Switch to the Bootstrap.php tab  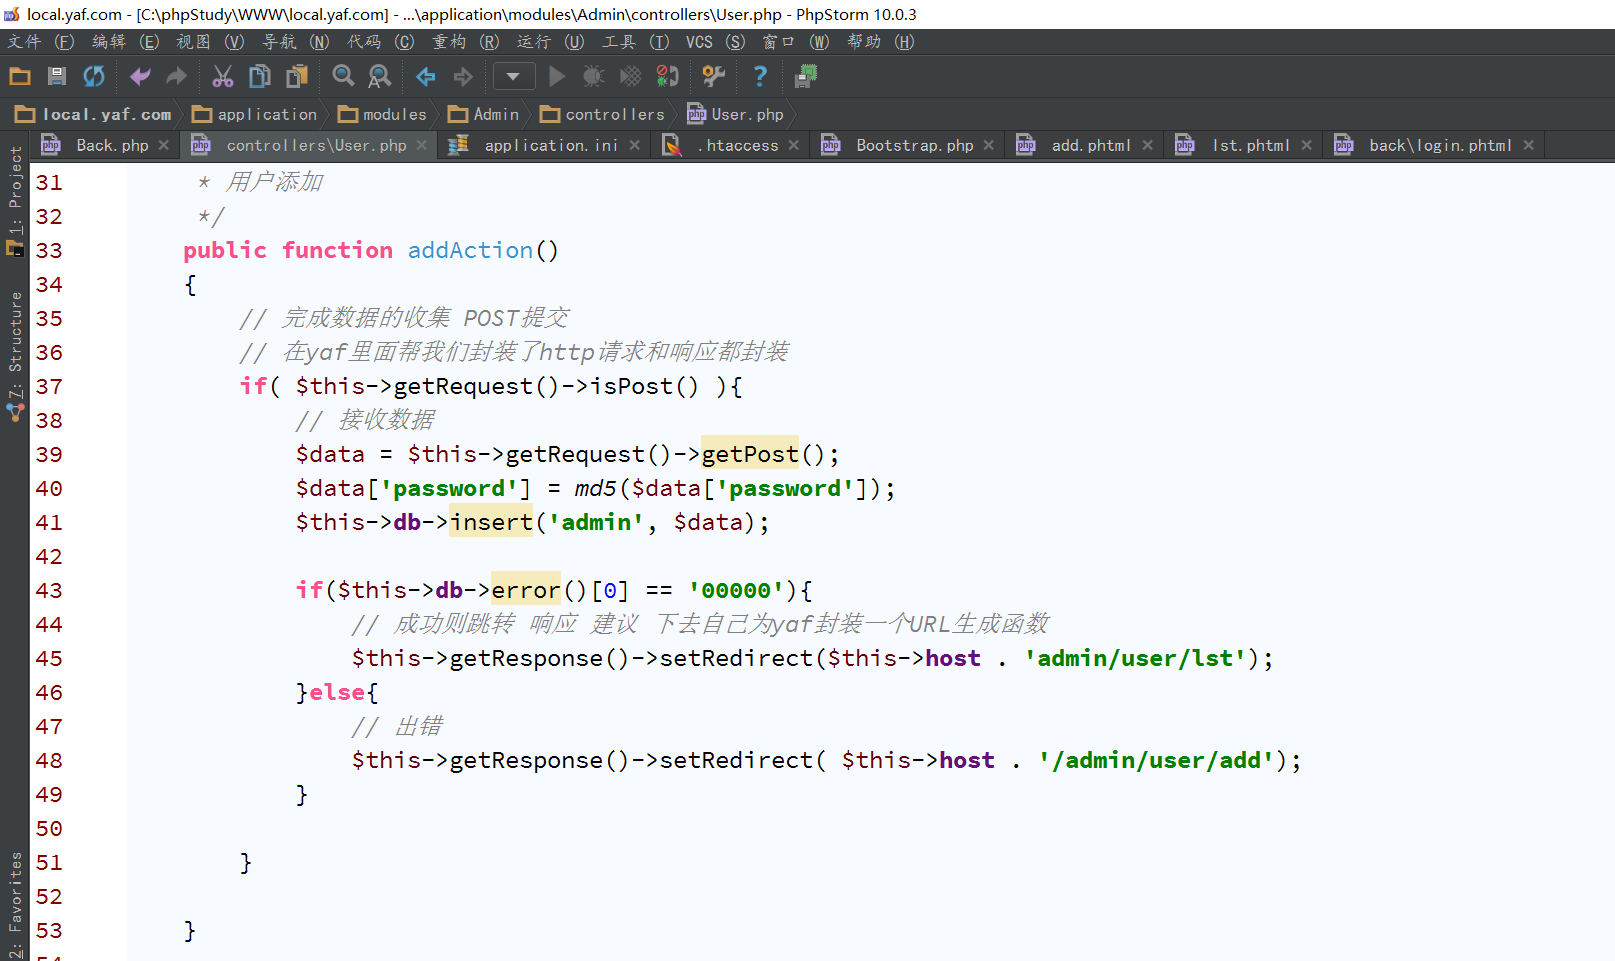pos(914,146)
